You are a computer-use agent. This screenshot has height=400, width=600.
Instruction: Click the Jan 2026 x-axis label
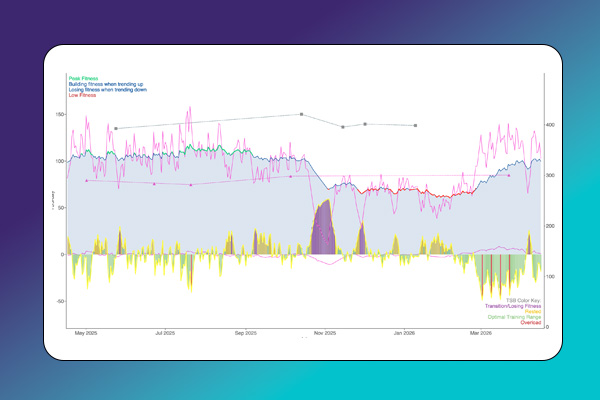tap(404, 331)
